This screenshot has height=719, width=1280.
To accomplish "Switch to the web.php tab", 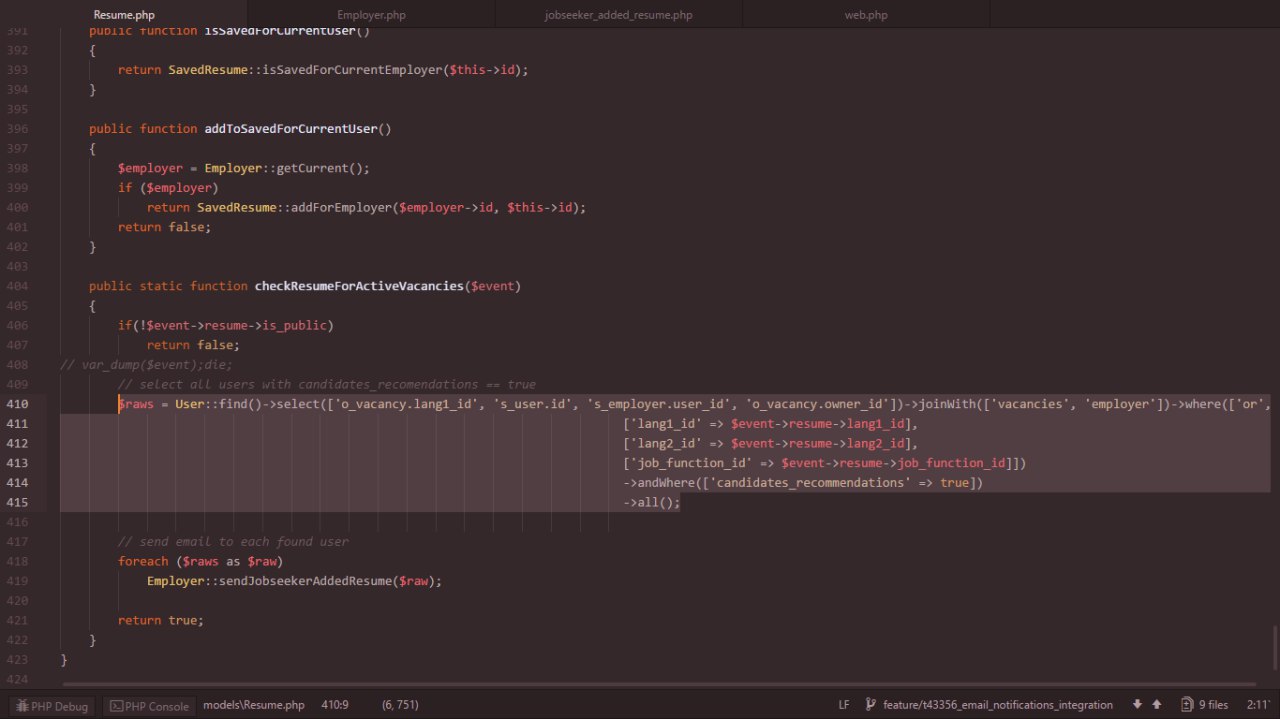I will tap(866, 15).
